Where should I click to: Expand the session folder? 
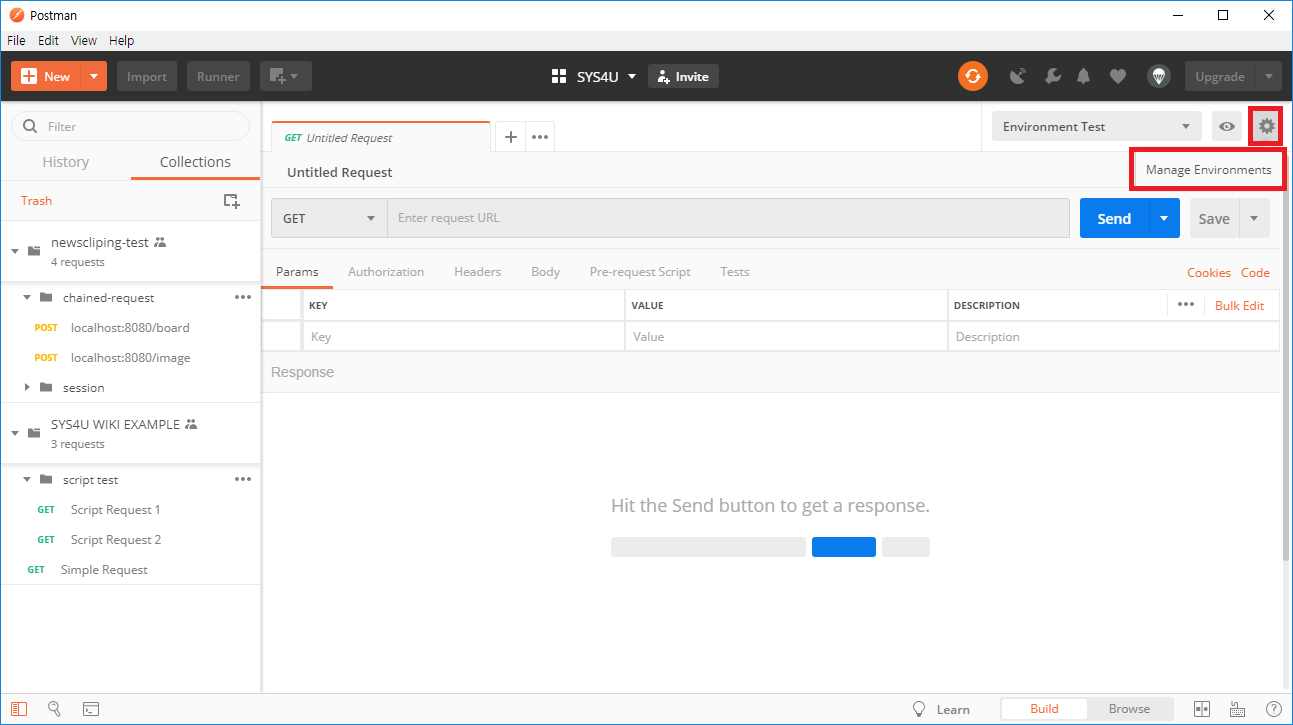pyautogui.click(x=27, y=387)
